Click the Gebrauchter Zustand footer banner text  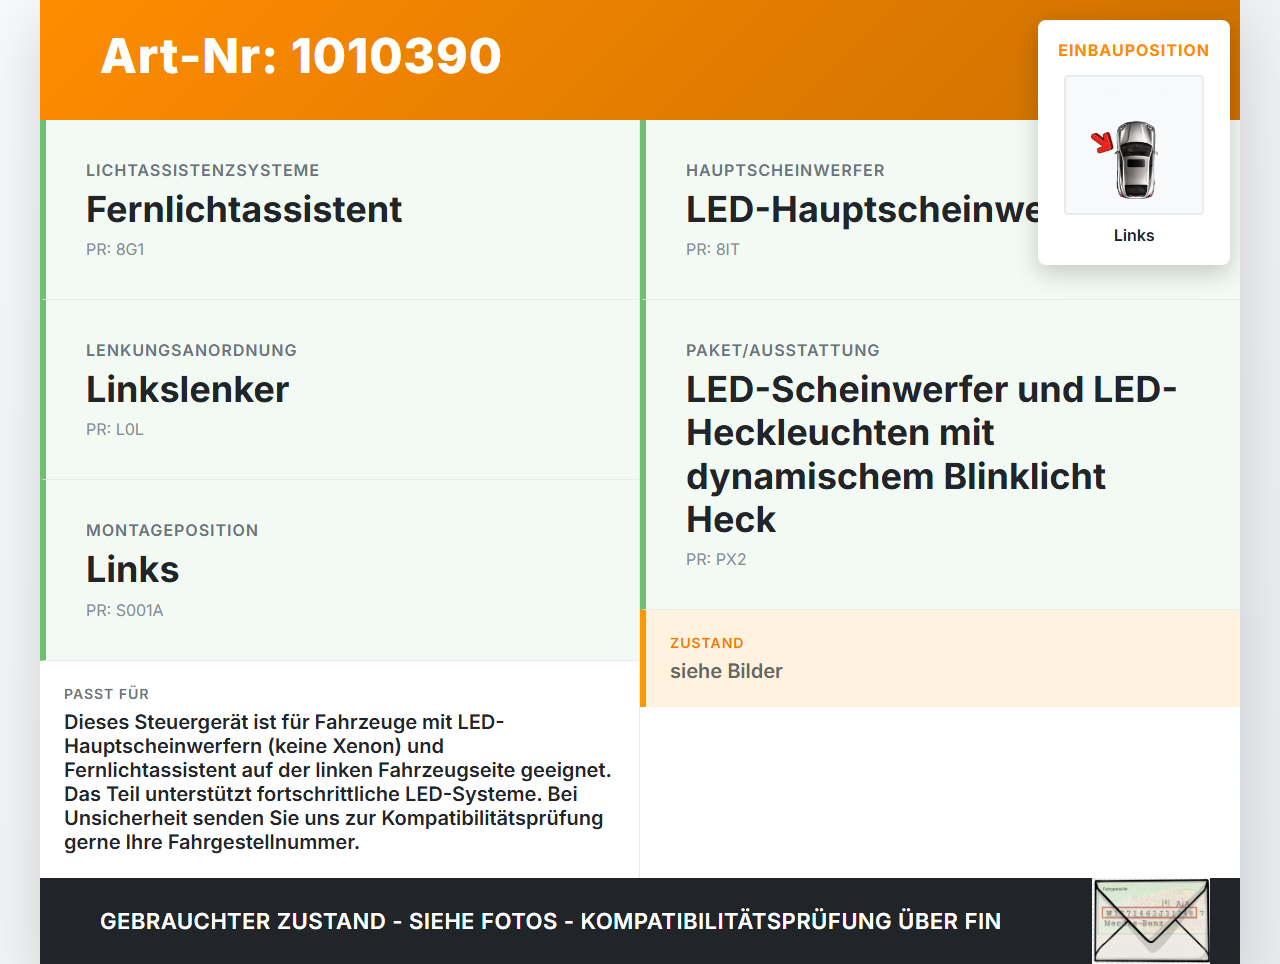pos(550,921)
